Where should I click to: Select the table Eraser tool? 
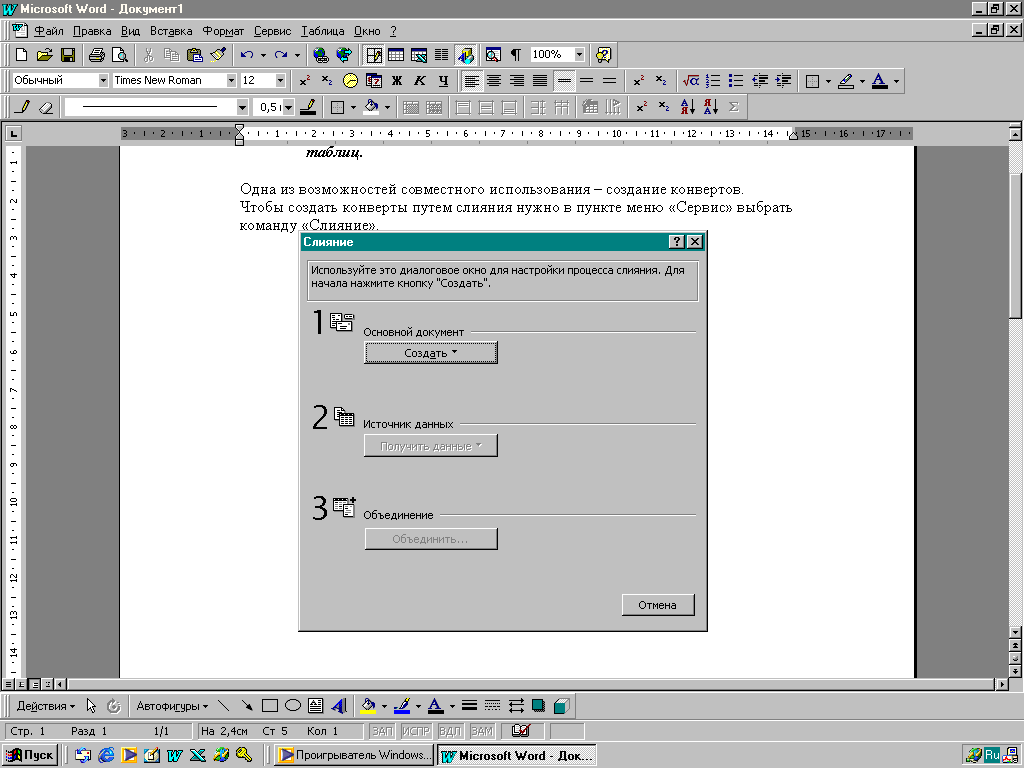[46, 106]
